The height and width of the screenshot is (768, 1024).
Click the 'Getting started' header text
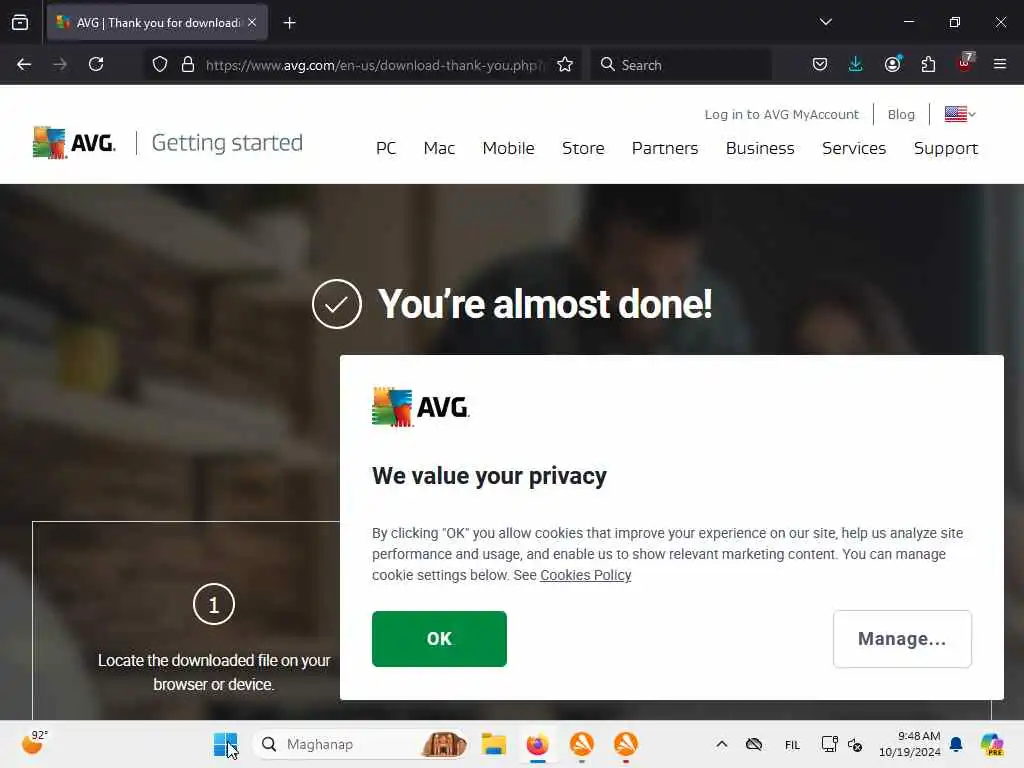pos(227,142)
